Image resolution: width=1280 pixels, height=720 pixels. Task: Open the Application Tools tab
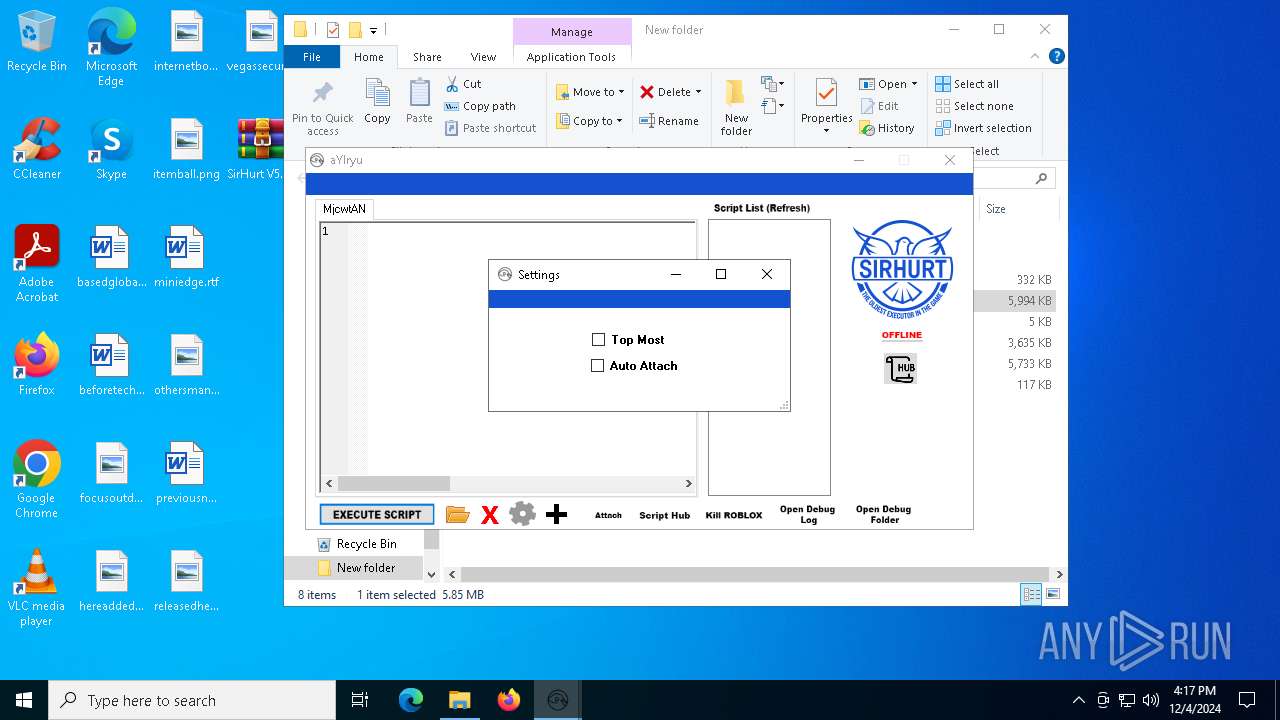point(571,57)
